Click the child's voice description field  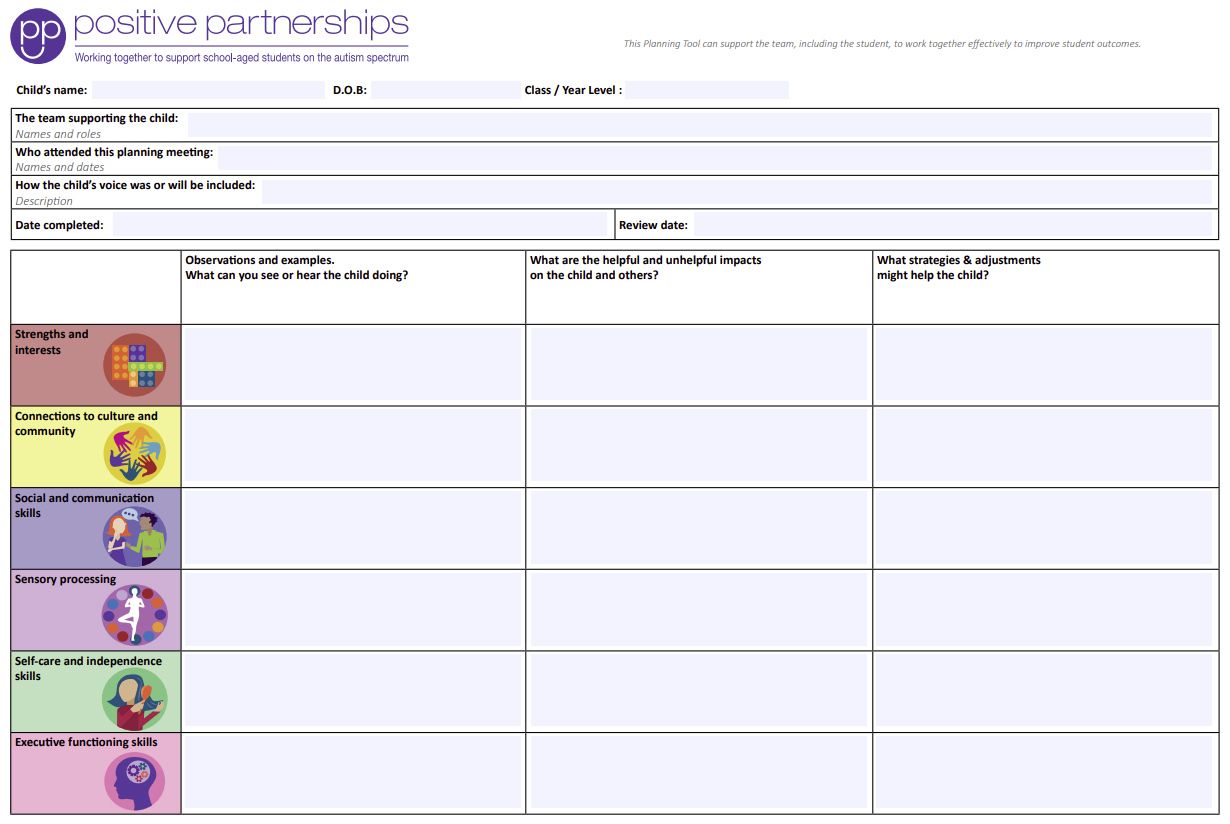pos(737,192)
